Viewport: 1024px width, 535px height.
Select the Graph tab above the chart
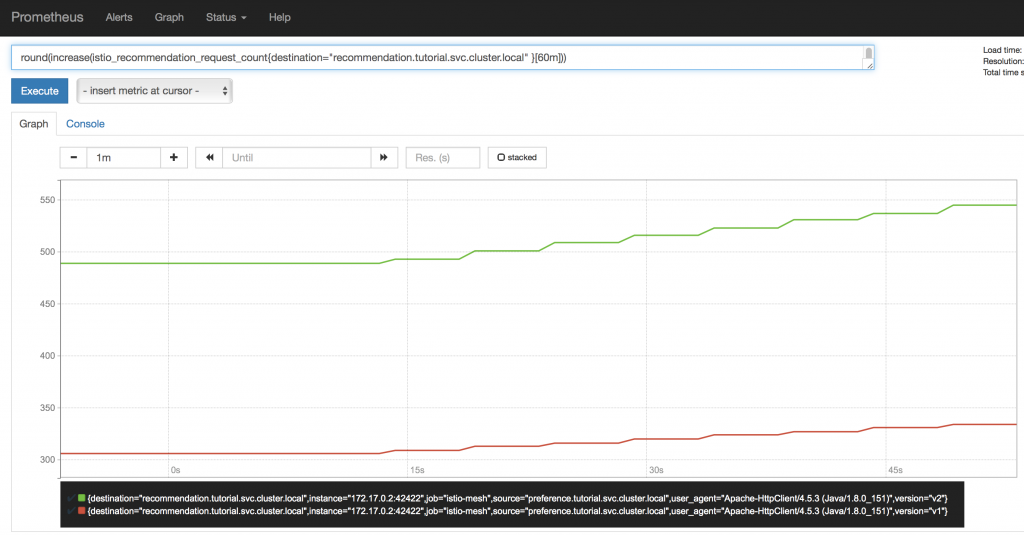tap(34, 124)
